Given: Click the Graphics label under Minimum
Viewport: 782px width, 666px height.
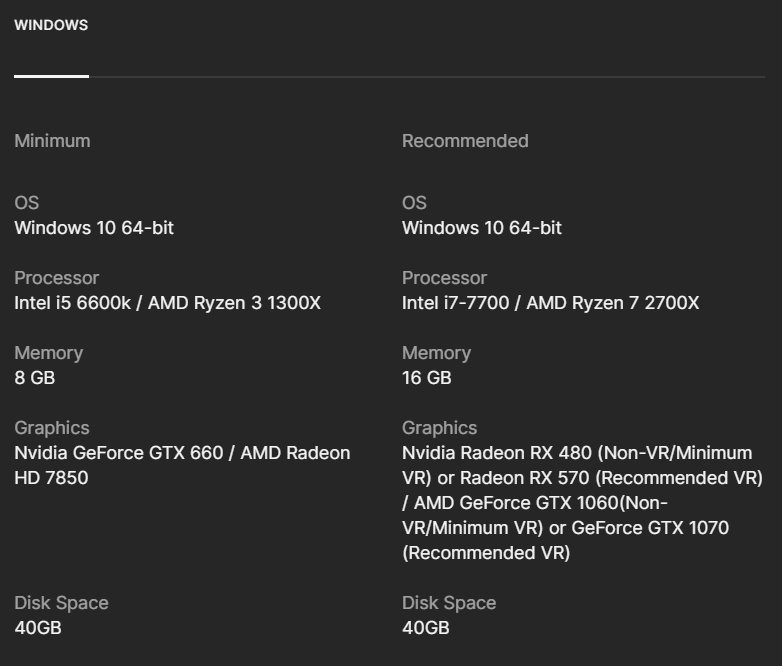Looking at the screenshot, I should click(52, 428).
